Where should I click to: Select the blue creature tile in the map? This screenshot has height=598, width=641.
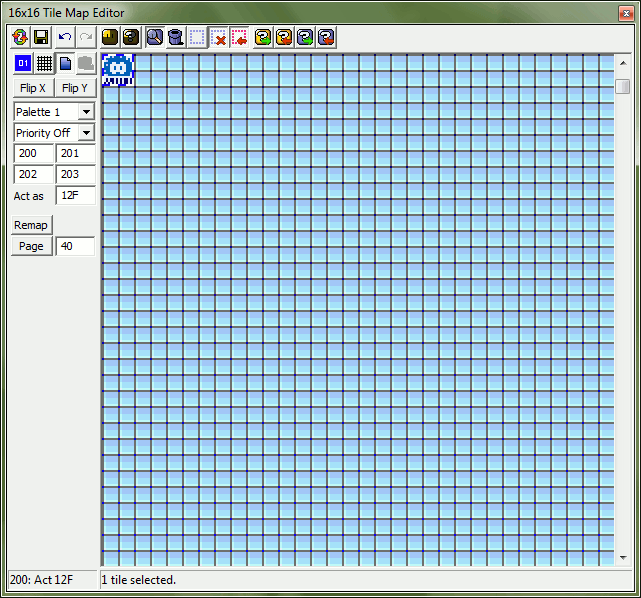[118, 70]
